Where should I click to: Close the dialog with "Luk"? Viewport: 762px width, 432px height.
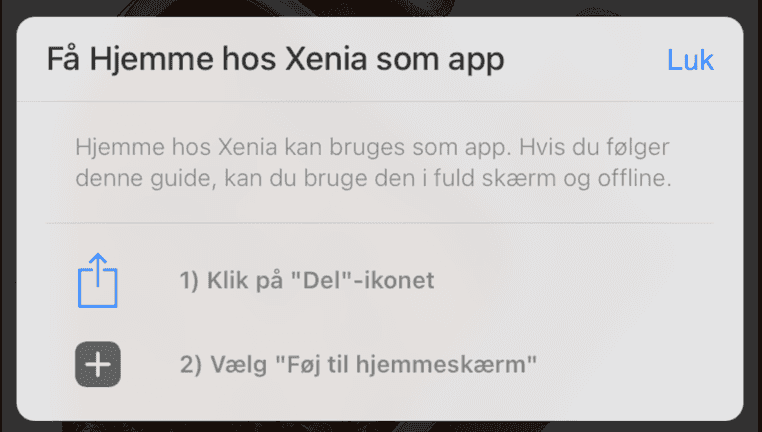690,60
